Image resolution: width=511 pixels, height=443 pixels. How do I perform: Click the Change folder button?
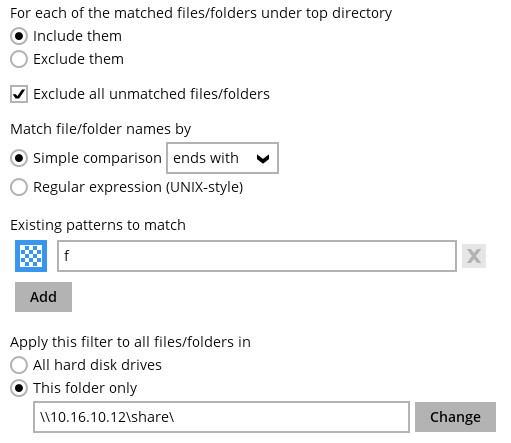[455, 417]
